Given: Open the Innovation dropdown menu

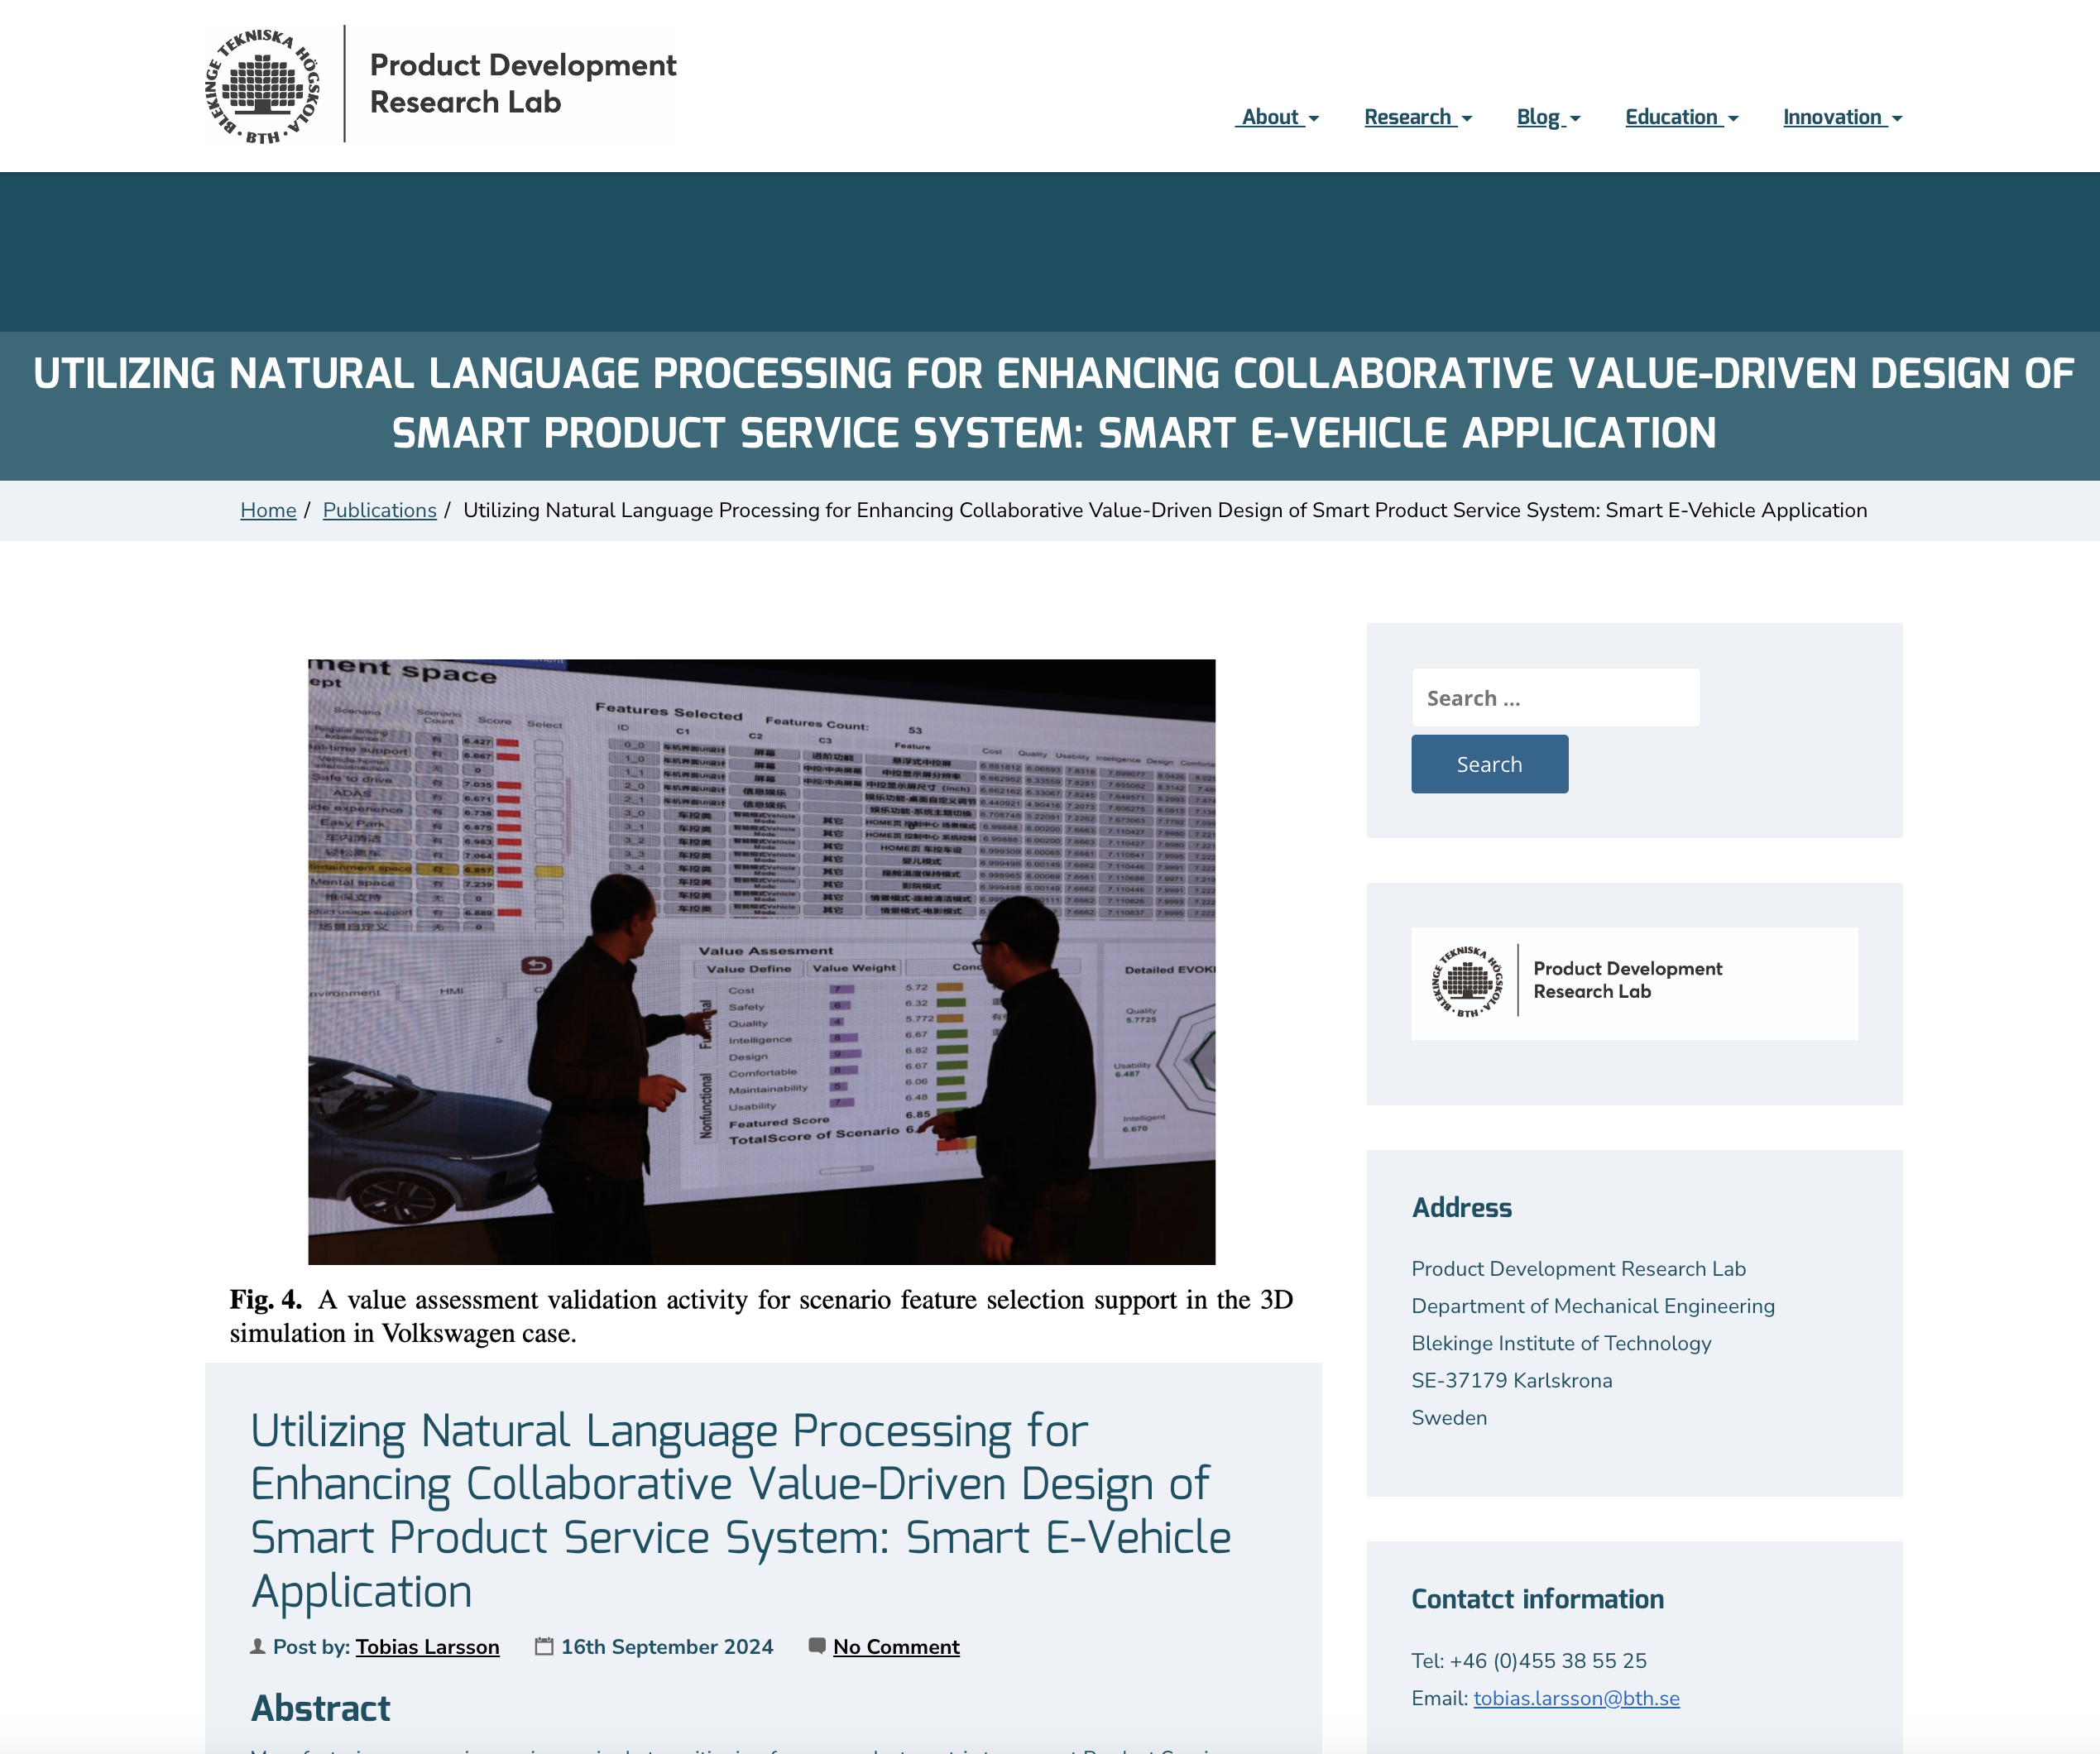Looking at the screenshot, I should pos(1842,117).
